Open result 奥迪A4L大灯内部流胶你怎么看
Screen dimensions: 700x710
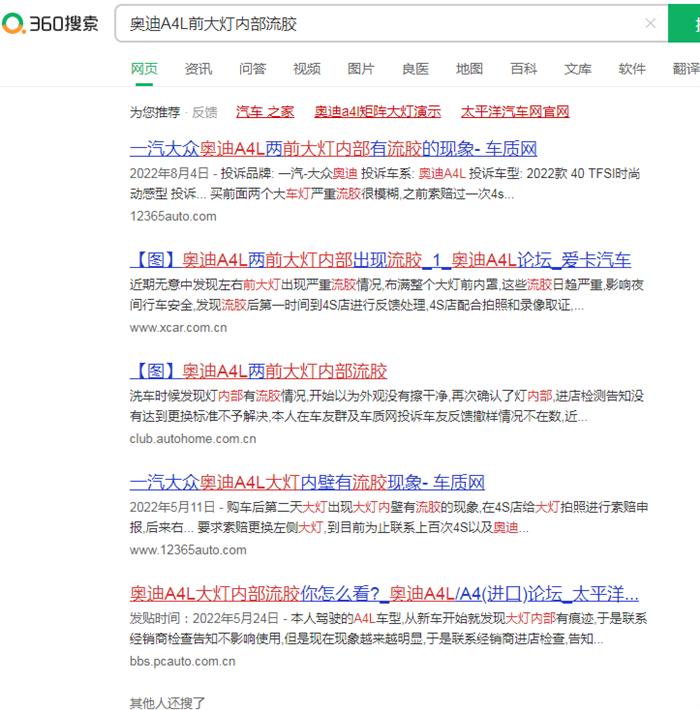point(384,593)
